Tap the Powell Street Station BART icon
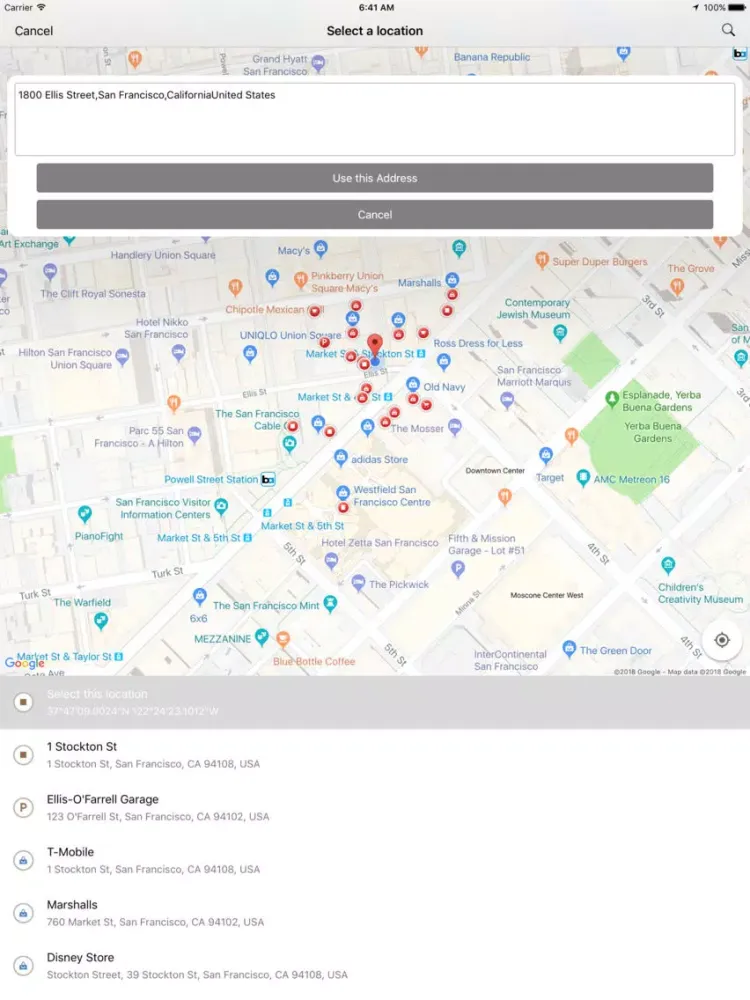The height and width of the screenshot is (1000, 750). [x=268, y=480]
